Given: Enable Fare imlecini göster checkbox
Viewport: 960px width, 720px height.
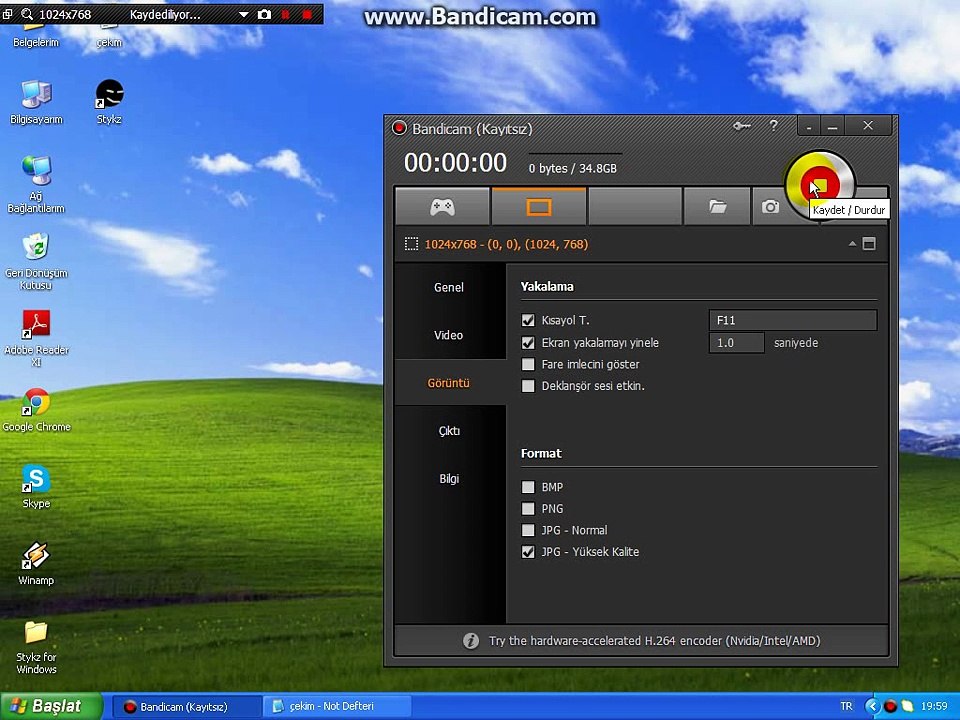Looking at the screenshot, I should pos(528,364).
